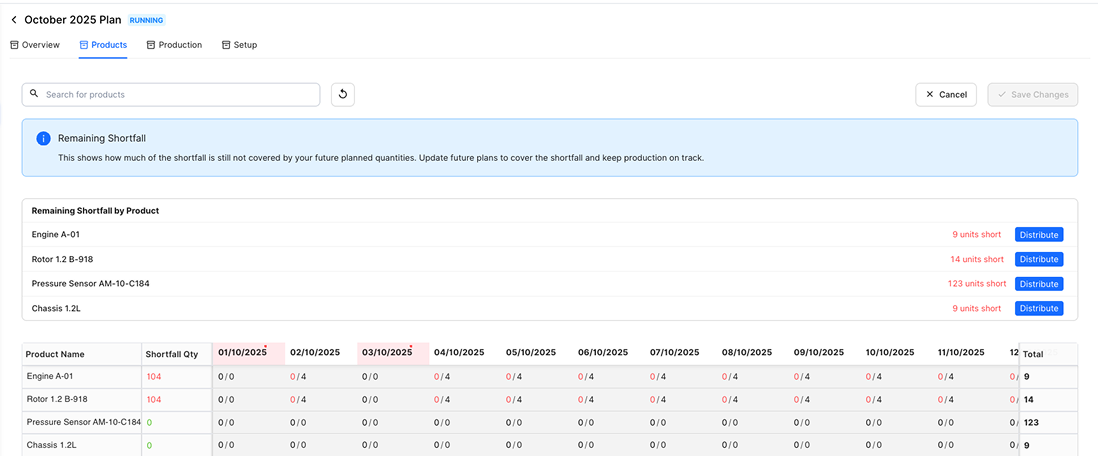Click the 01/10/2025 column header
Viewport: 1098px width, 456px height.
243,353
